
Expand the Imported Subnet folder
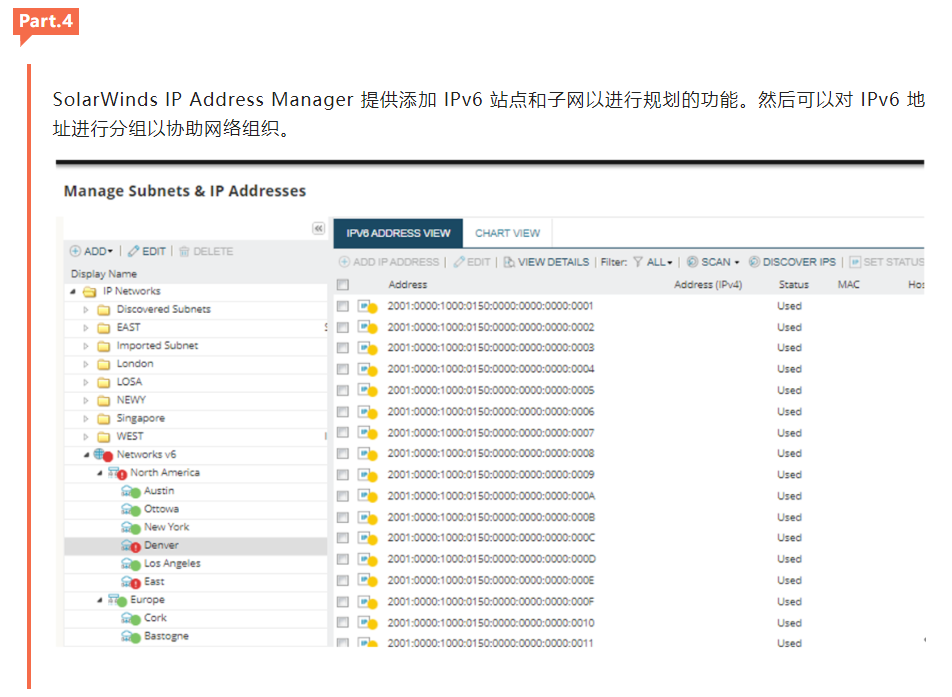click(x=86, y=346)
